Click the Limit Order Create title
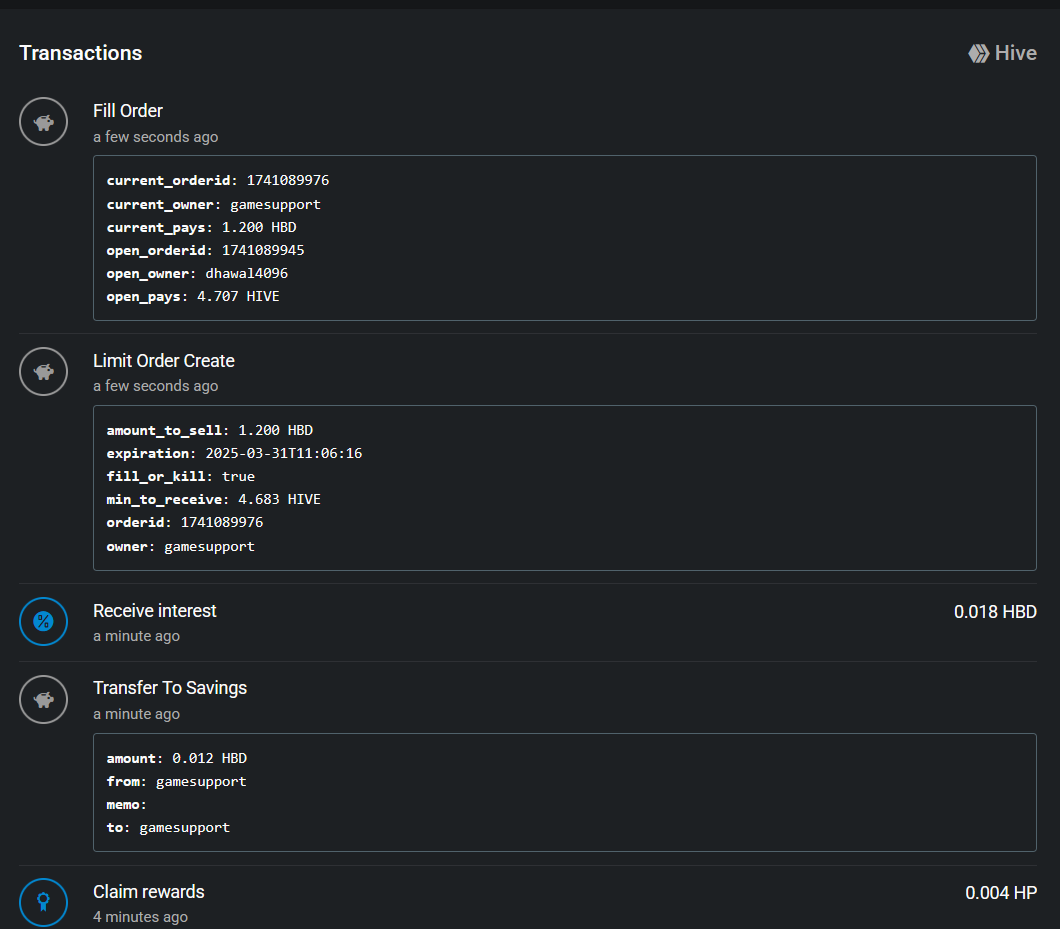1060x929 pixels. (164, 361)
